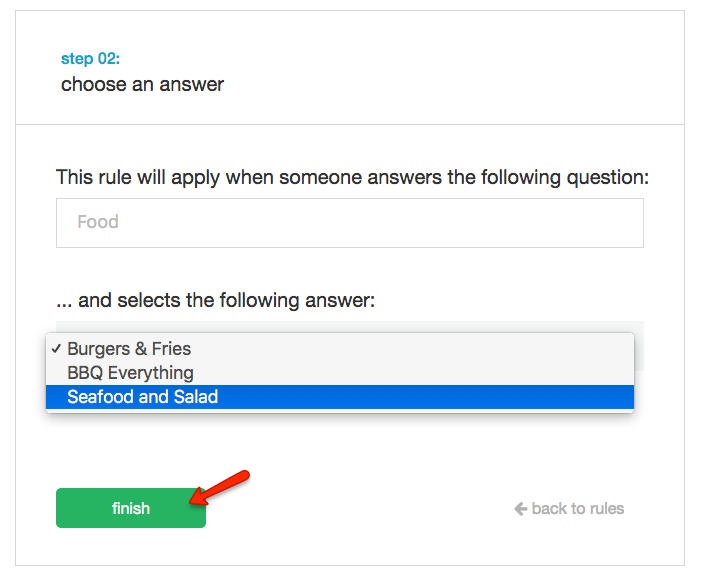Click the horizontal divider under the header

pos(350,124)
